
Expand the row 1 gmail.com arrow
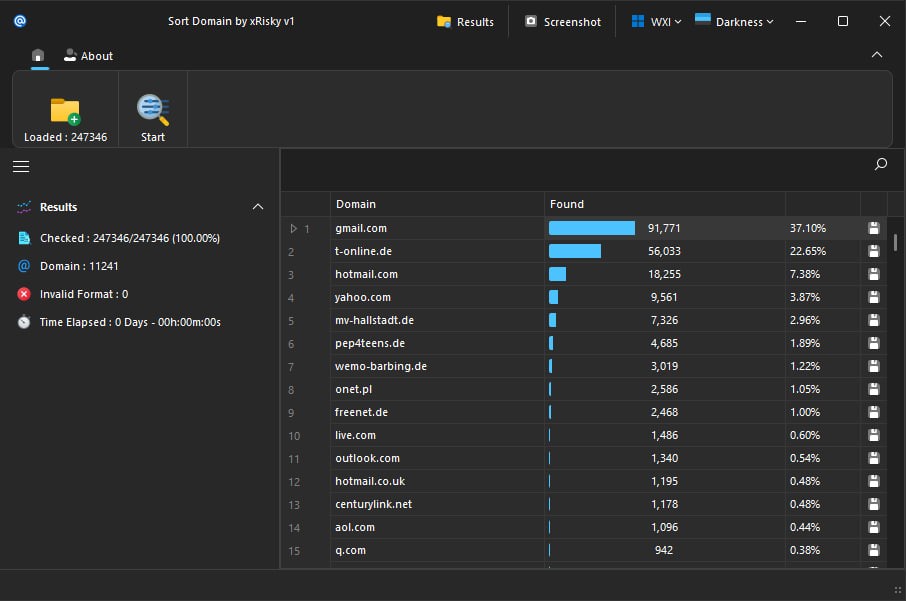pos(293,229)
